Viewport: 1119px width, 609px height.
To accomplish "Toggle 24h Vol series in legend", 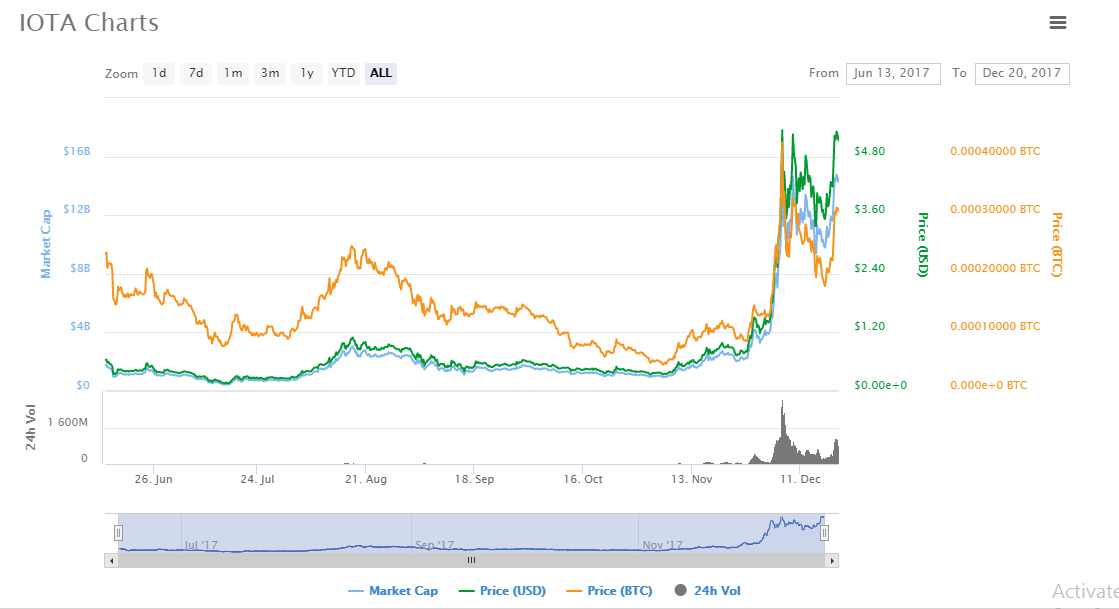I will [708, 590].
